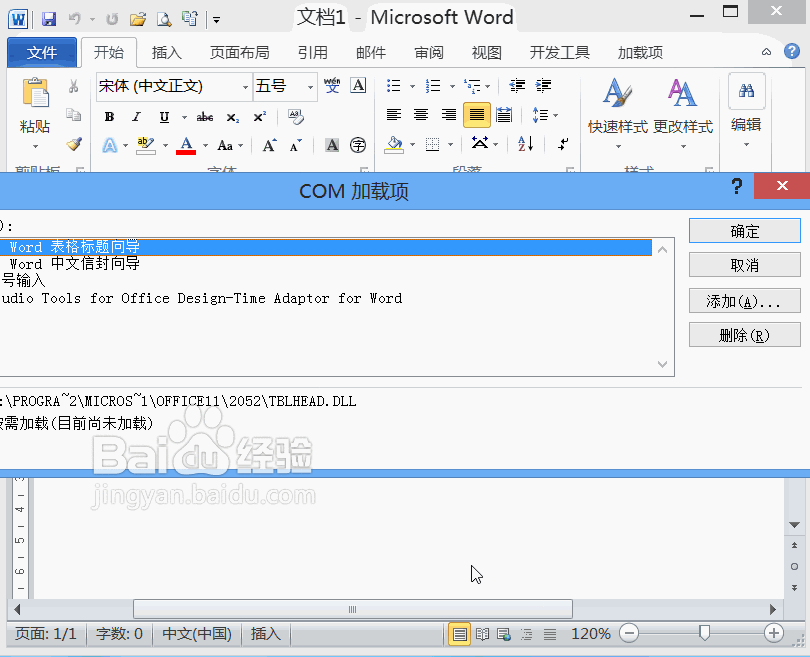This screenshot has width=810, height=657.
Task: Expand the Shading paint bucket dropdown
Action: 412,145
